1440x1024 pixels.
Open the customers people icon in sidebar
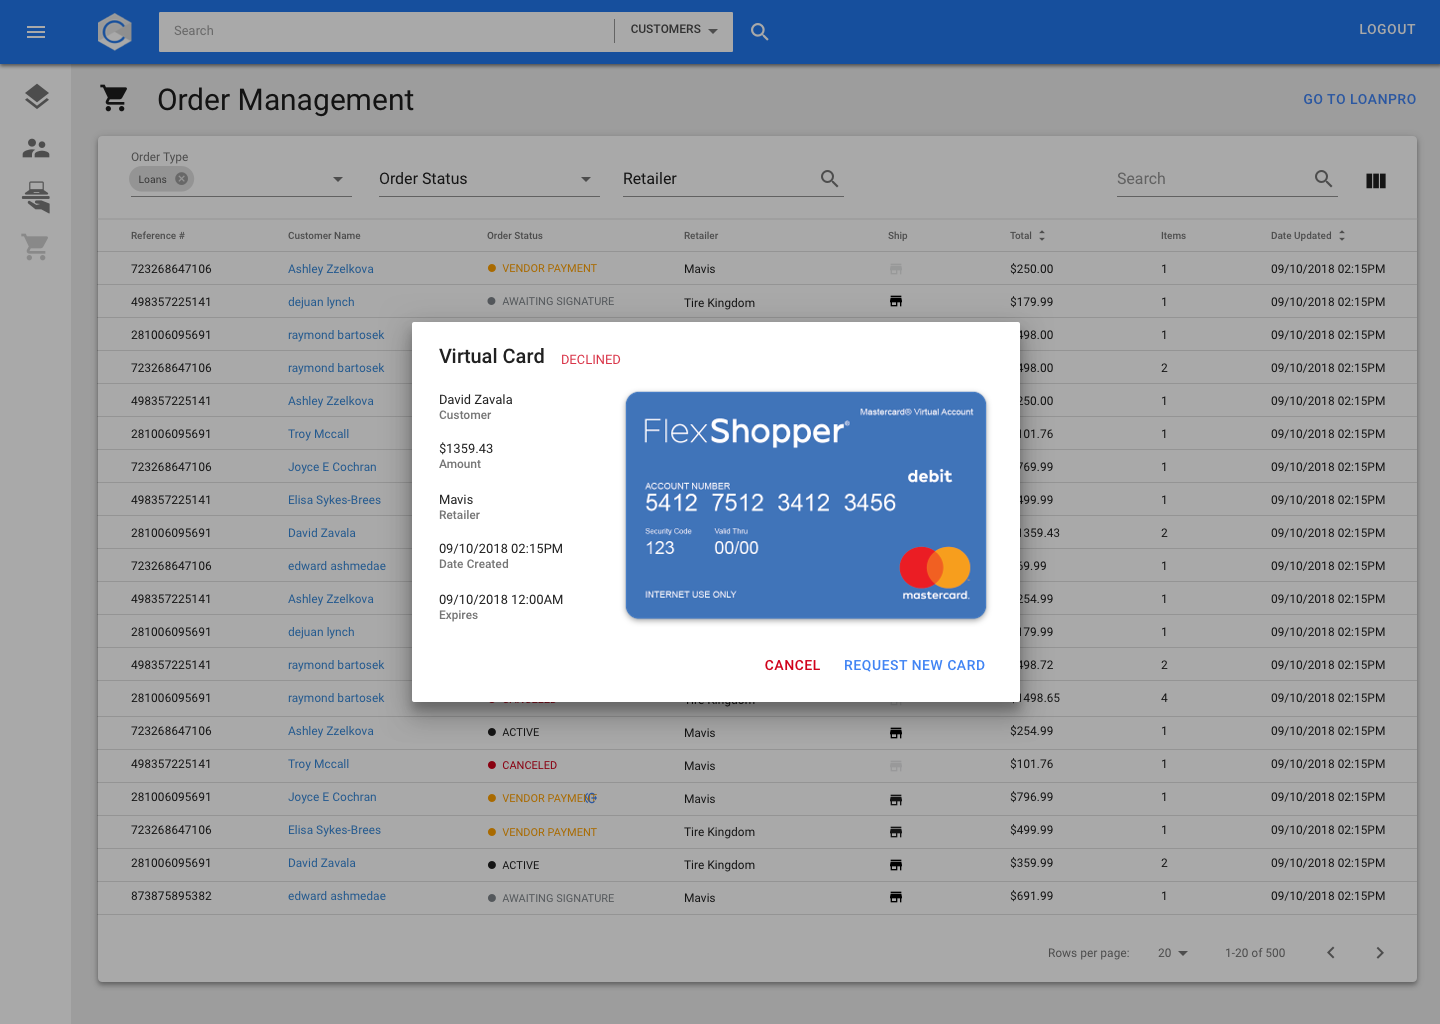(x=36, y=148)
